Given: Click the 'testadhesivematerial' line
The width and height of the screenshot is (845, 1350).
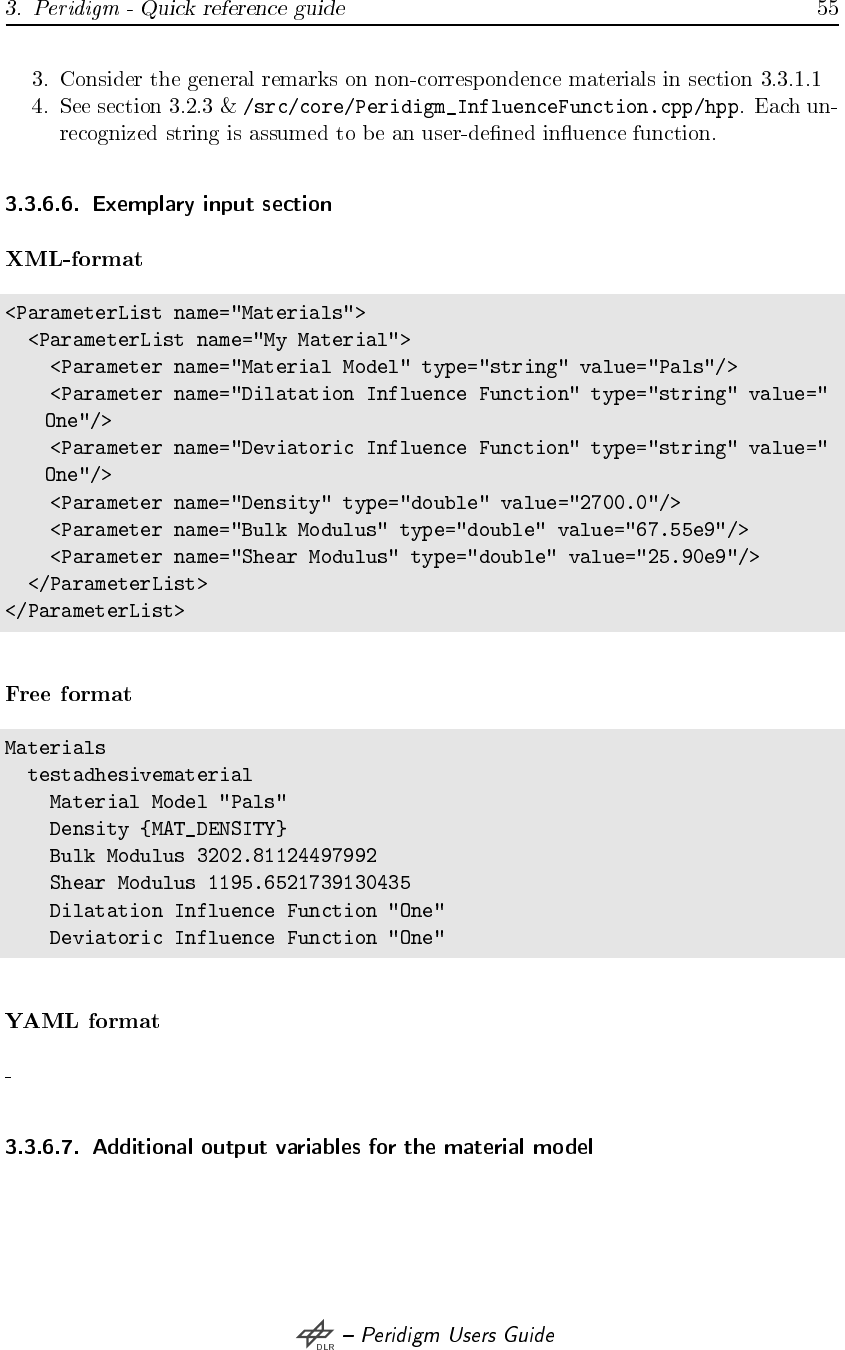Looking at the screenshot, I should (140, 775).
